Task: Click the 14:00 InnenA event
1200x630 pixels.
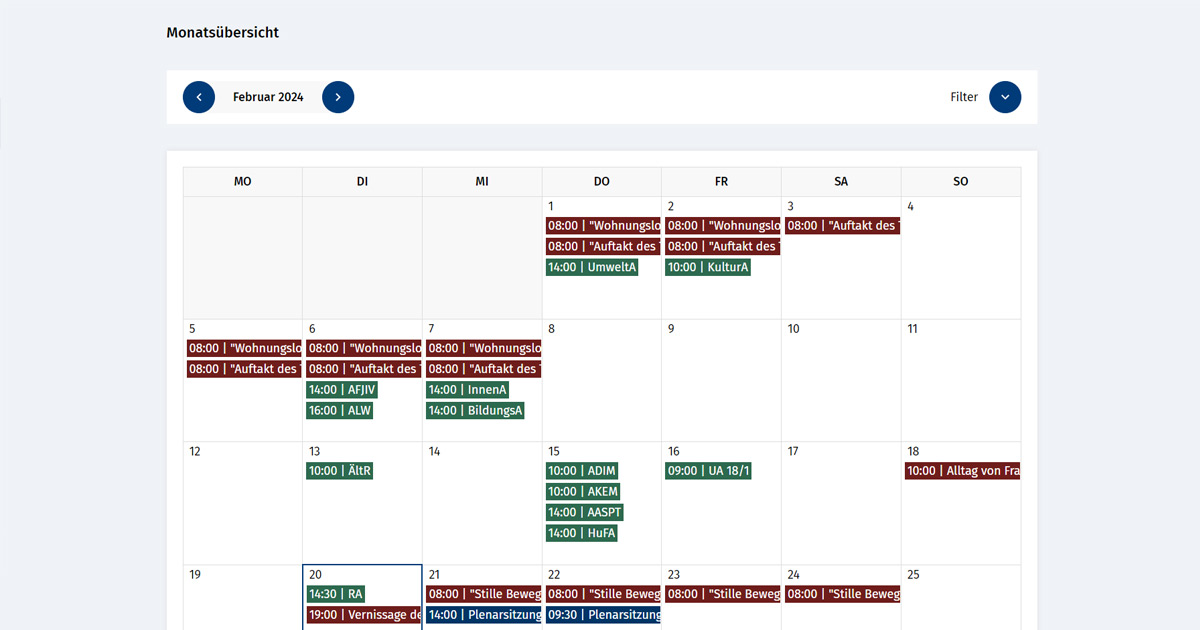Action: (x=467, y=390)
